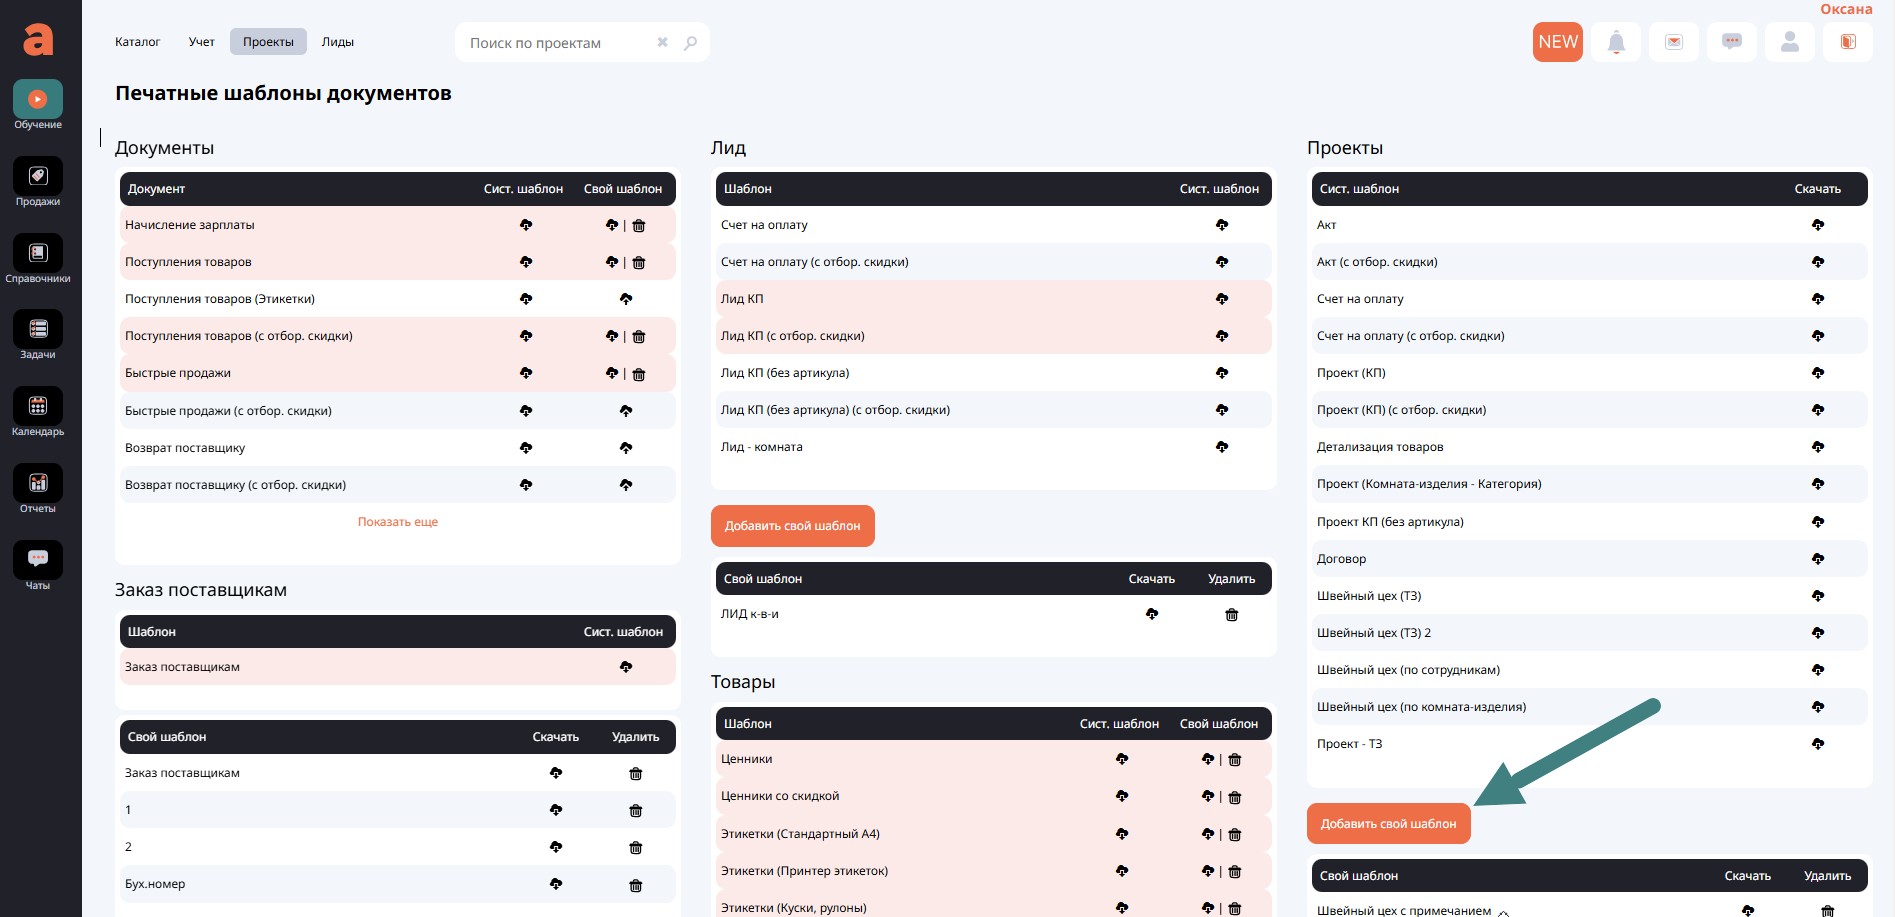The image size is (1895, 917).
Task: Delete the custom ЛИД к-в-и template
Action: pyautogui.click(x=1231, y=615)
